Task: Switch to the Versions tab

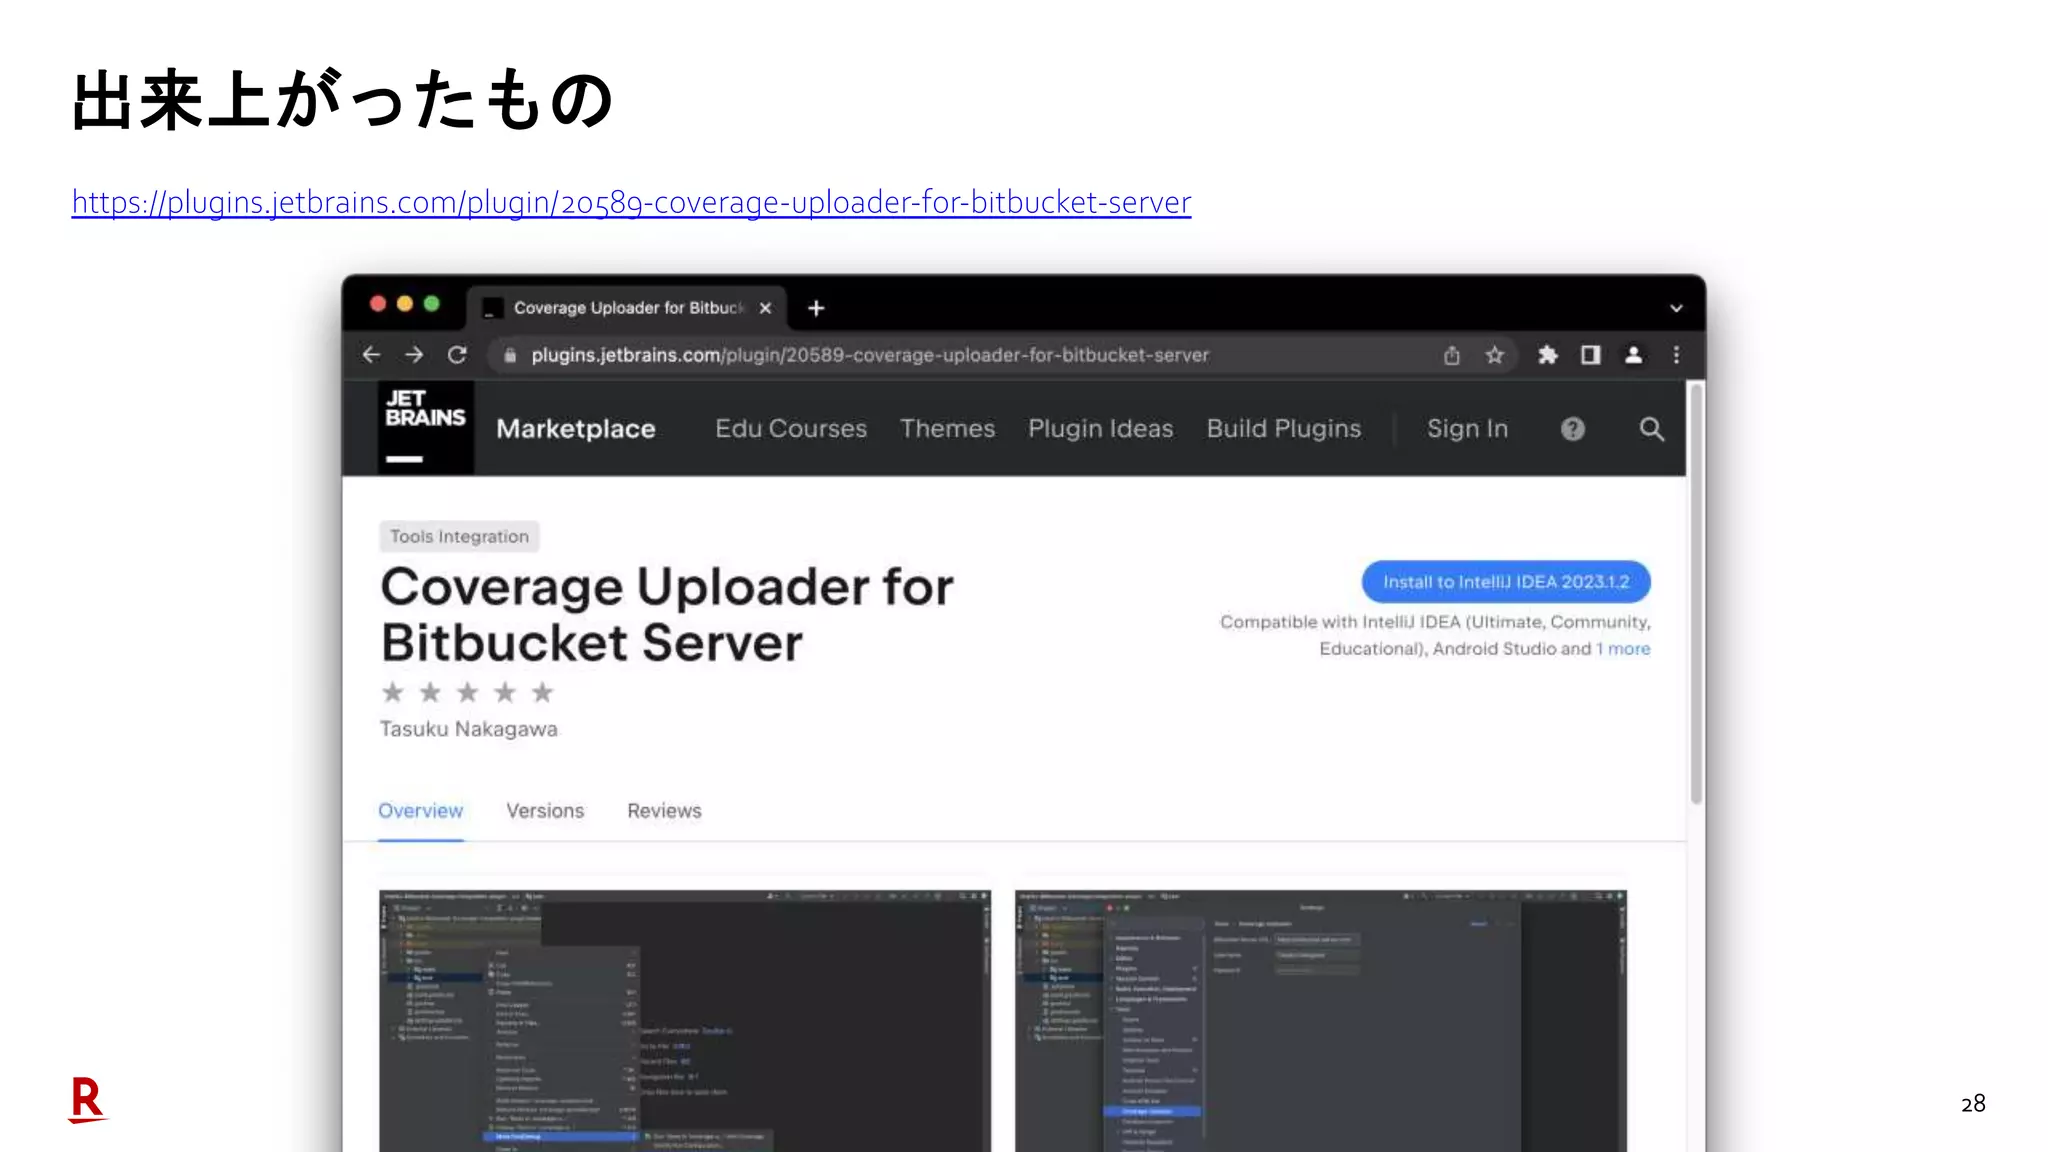Action: pyautogui.click(x=545, y=811)
